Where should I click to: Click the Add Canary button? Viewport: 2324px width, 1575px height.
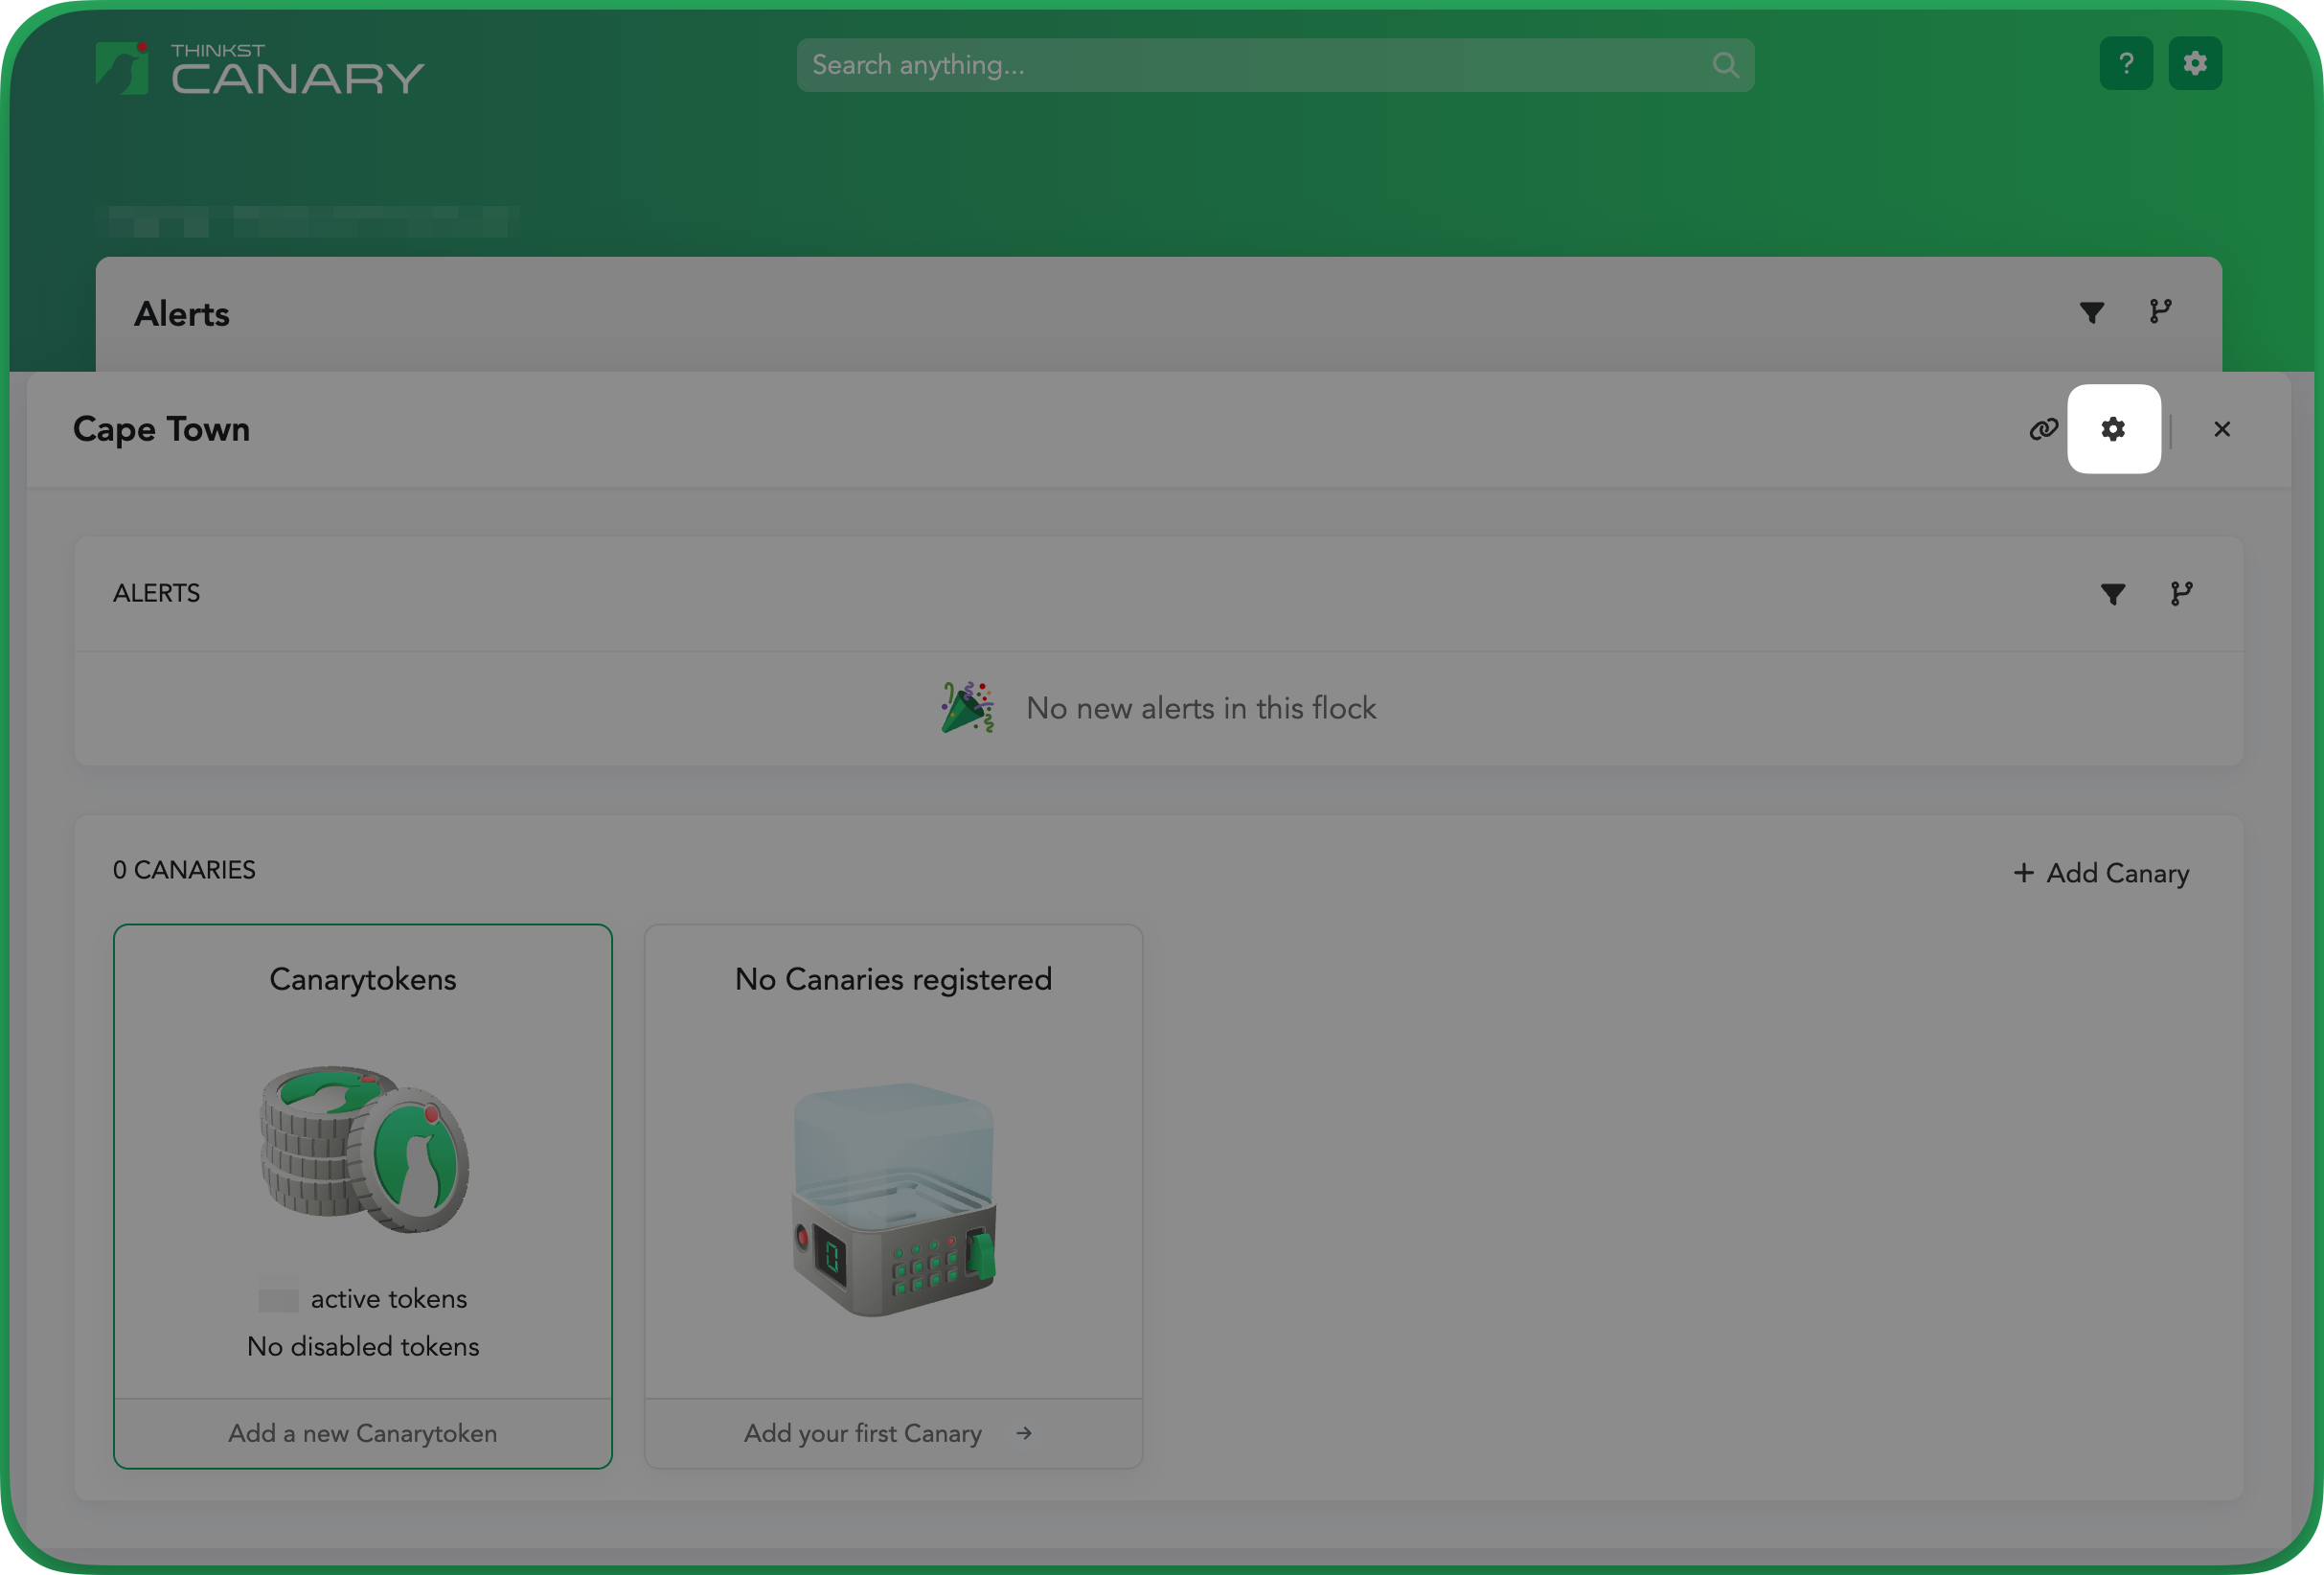(2101, 873)
